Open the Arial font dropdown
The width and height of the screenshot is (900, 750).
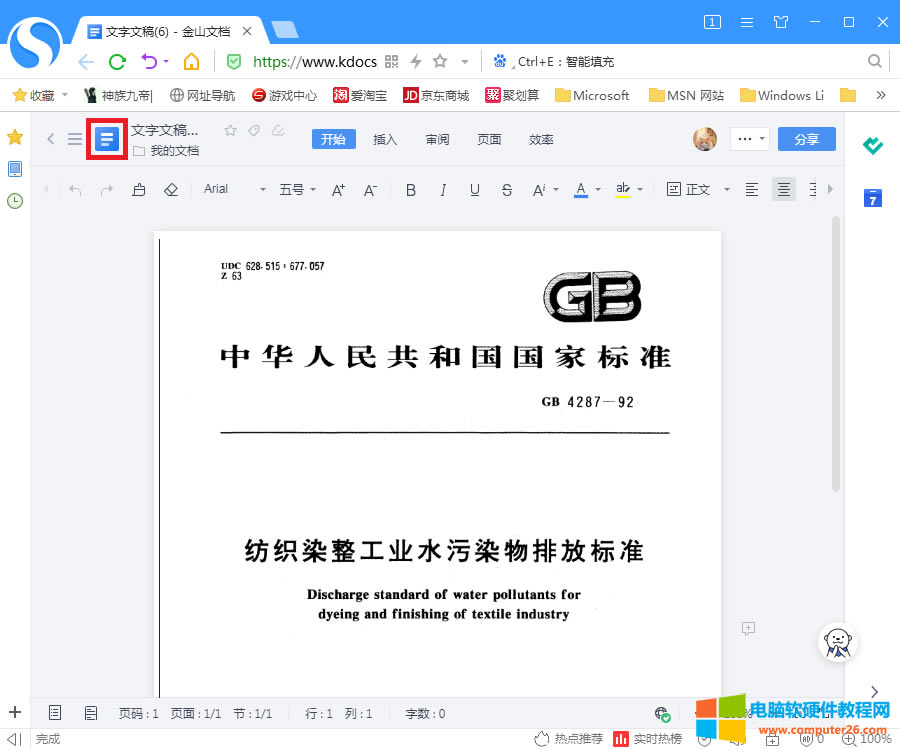(x=235, y=189)
